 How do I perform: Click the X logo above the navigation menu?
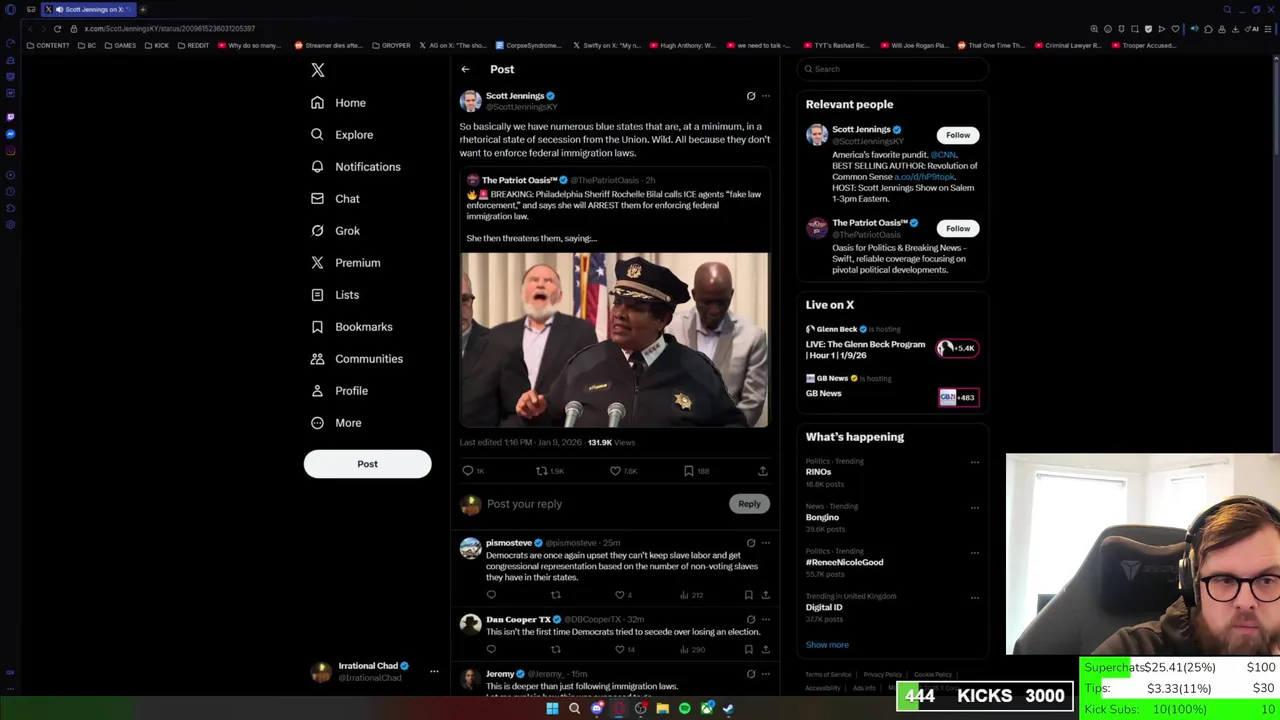click(318, 70)
